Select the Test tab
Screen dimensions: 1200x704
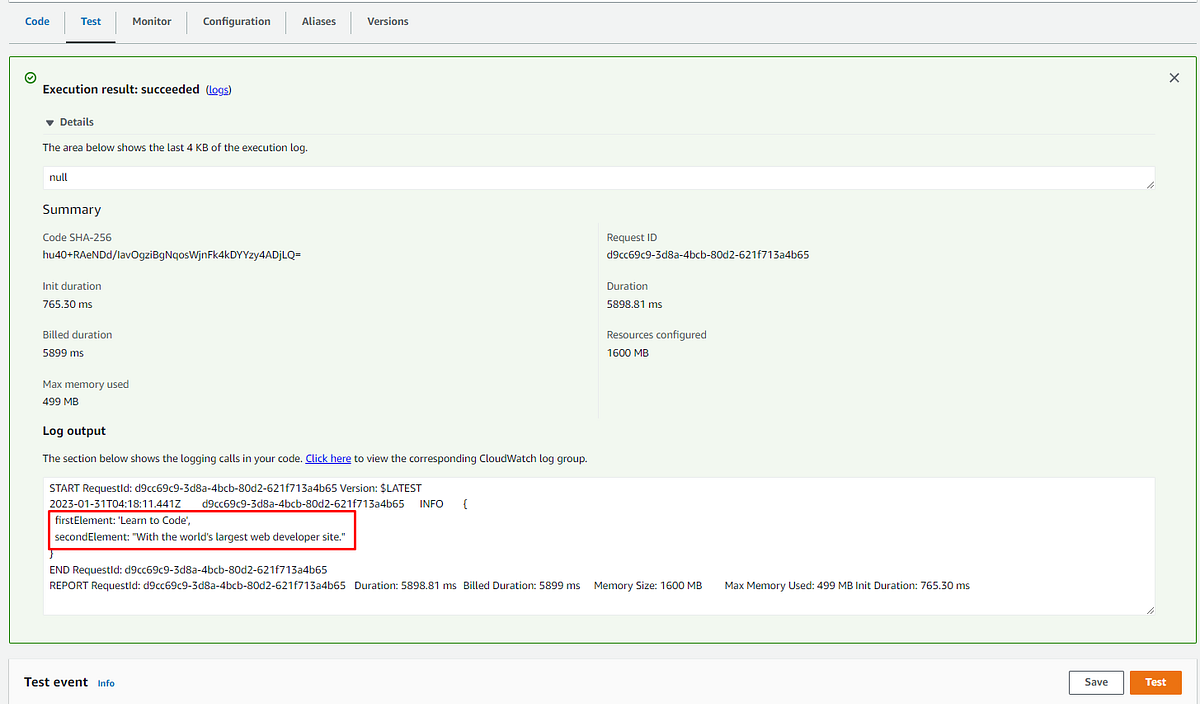tap(90, 21)
